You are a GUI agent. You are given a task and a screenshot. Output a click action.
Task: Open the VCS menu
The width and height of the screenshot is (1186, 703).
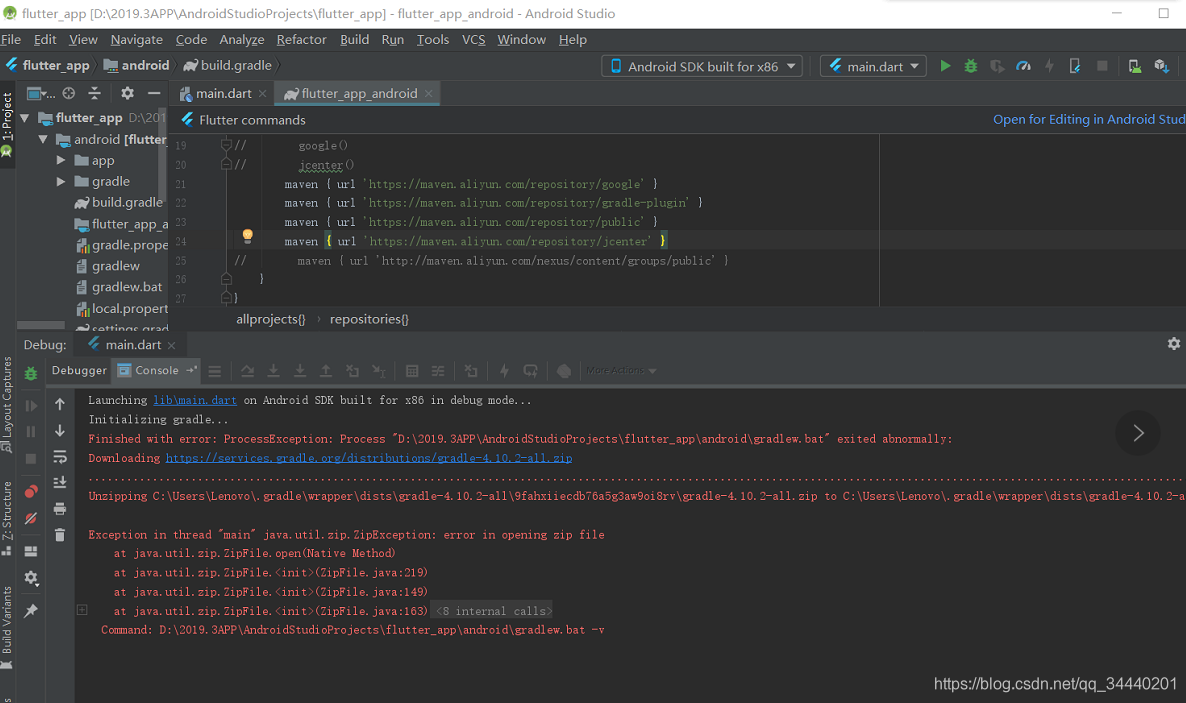[473, 39]
